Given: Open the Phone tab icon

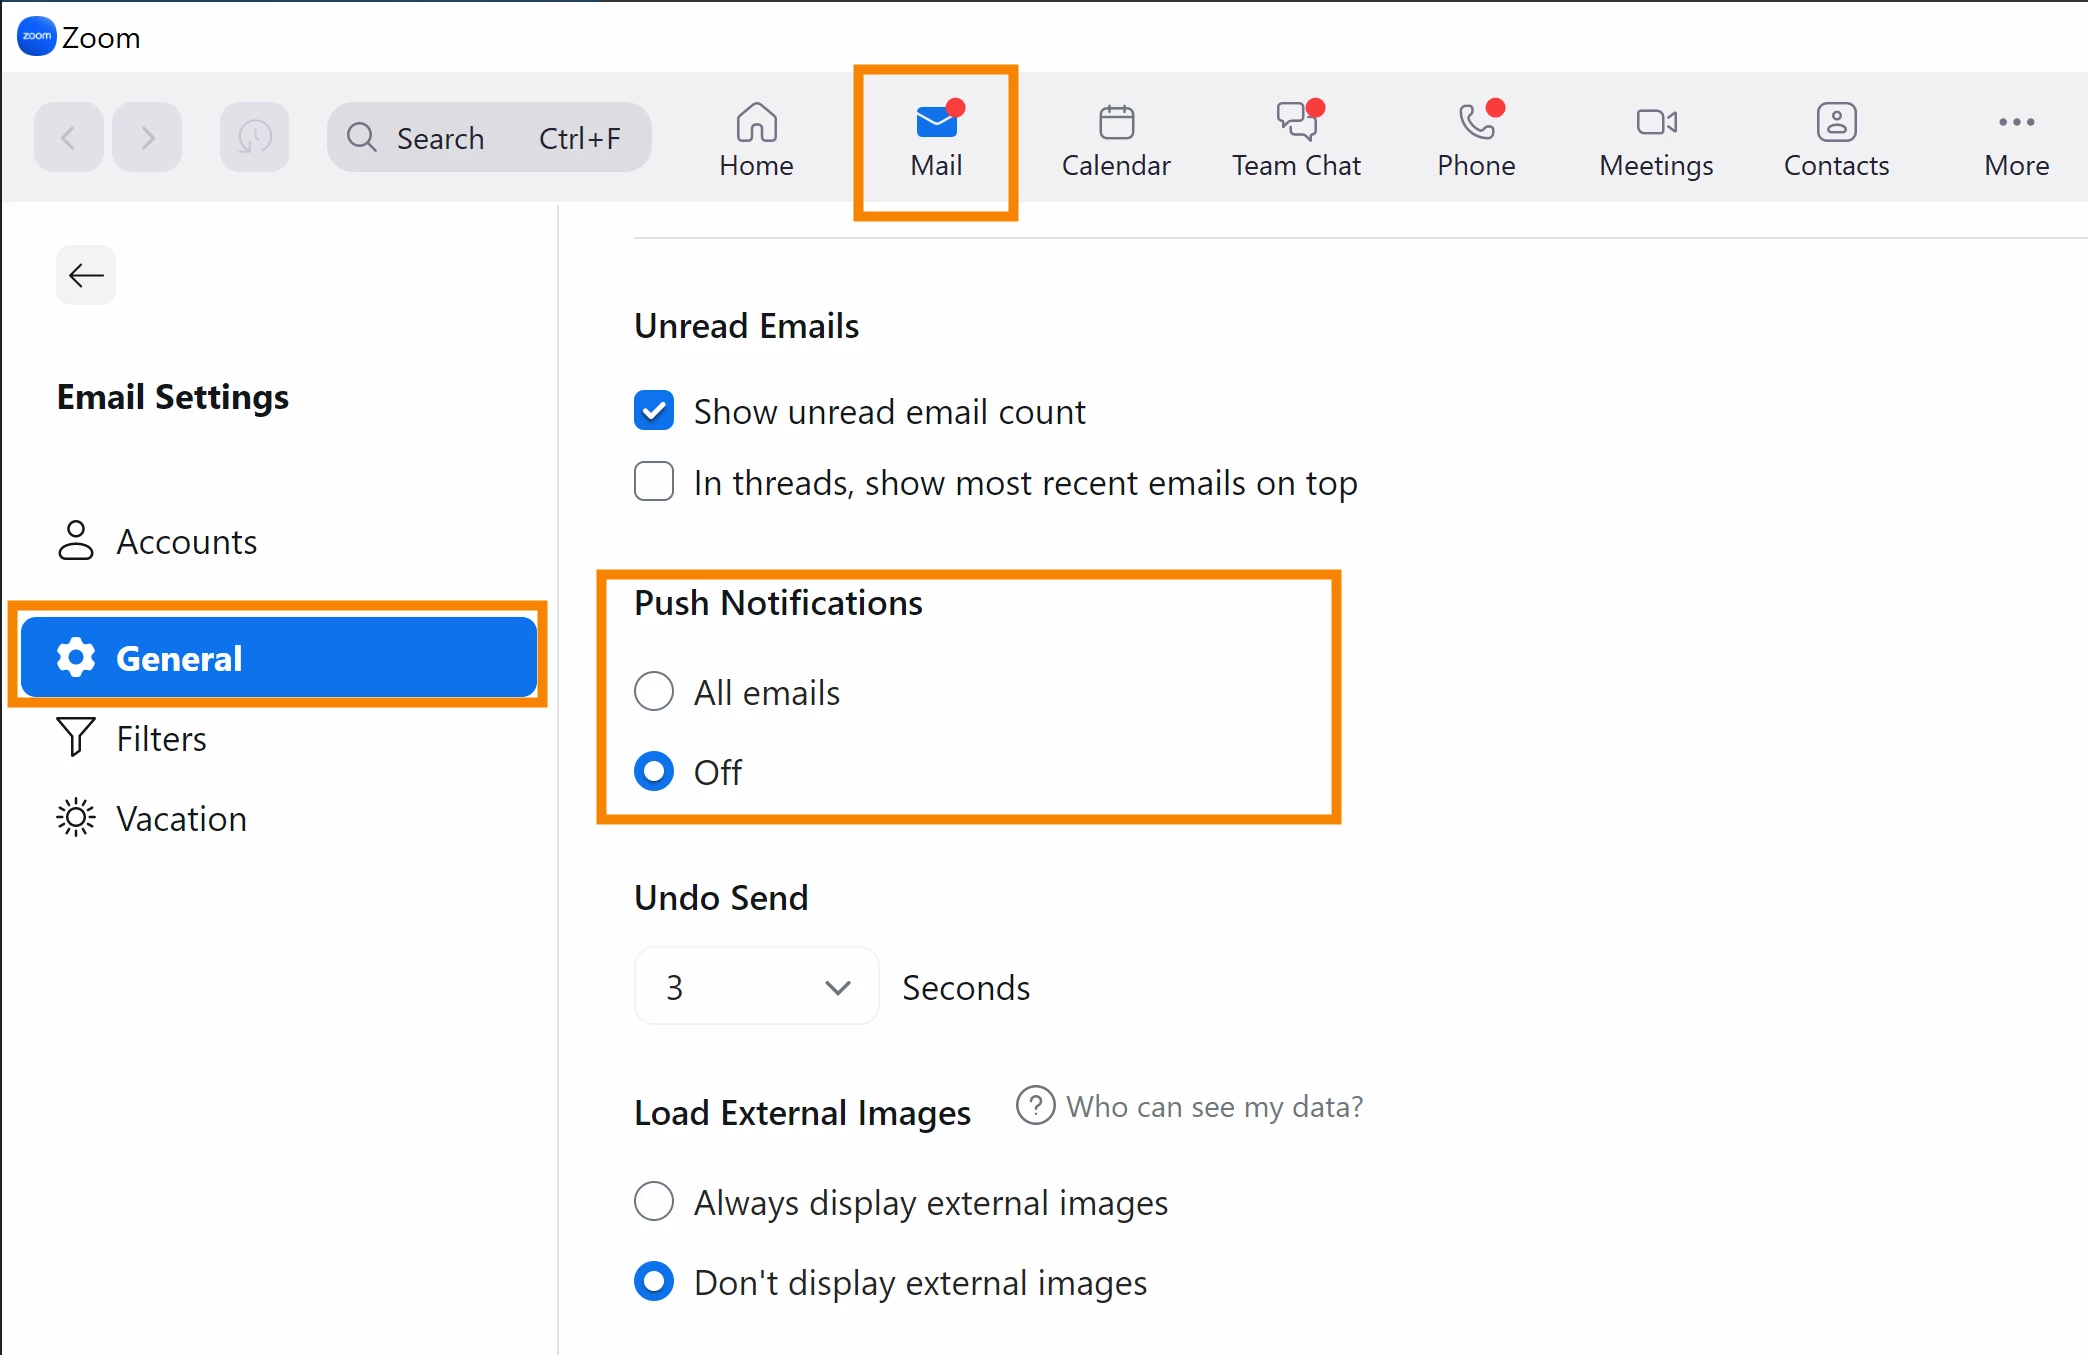Looking at the screenshot, I should (x=1476, y=123).
